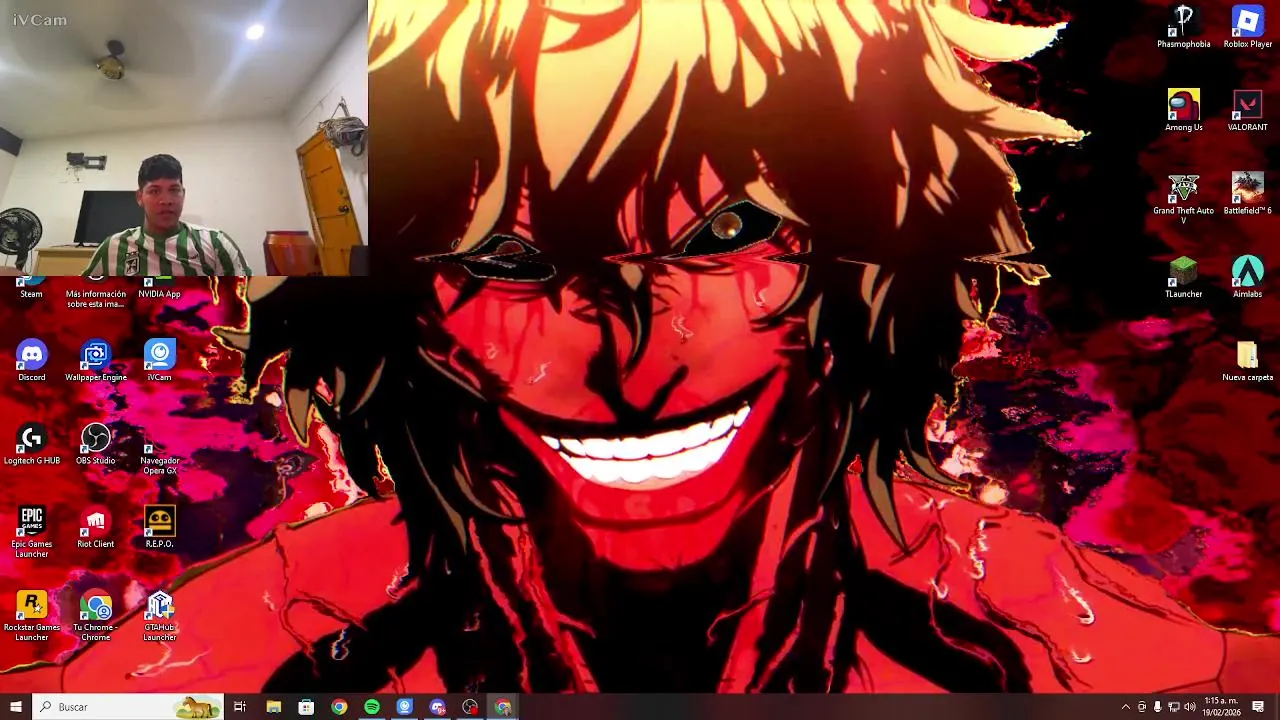
Task: Select the iVCam desktop shortcut
Action: point(159,361)
